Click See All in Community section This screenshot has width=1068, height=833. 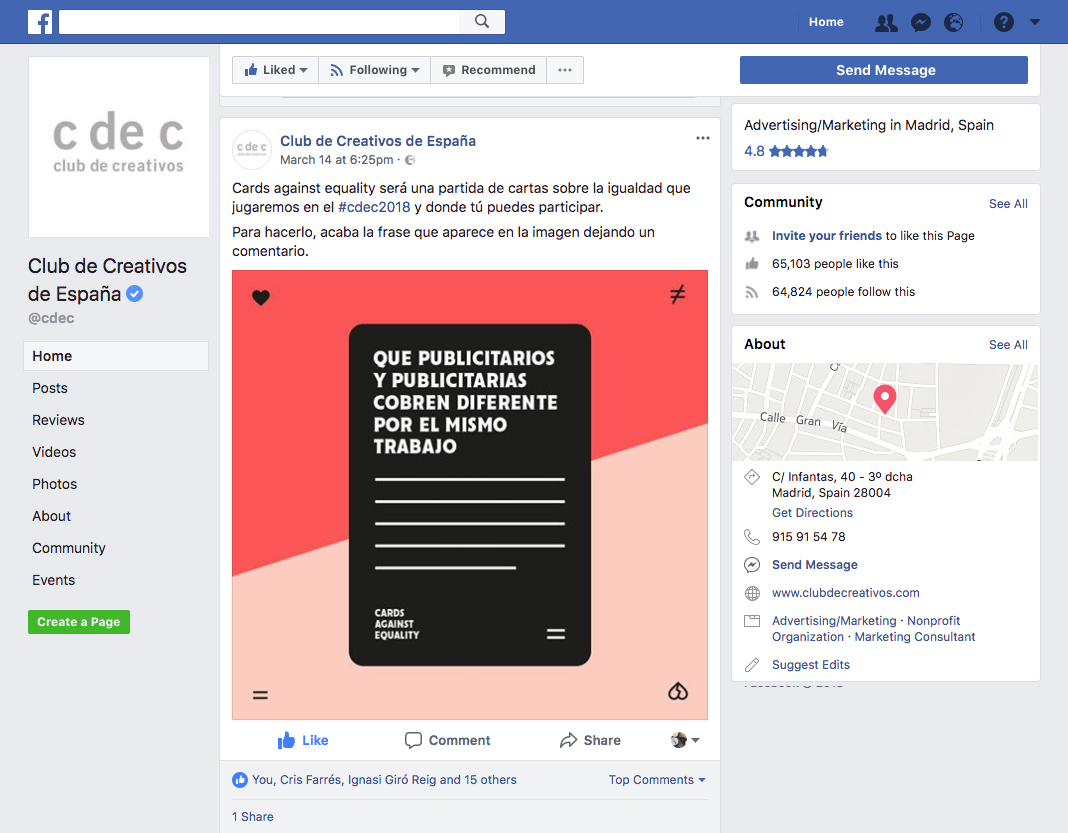1008,204
